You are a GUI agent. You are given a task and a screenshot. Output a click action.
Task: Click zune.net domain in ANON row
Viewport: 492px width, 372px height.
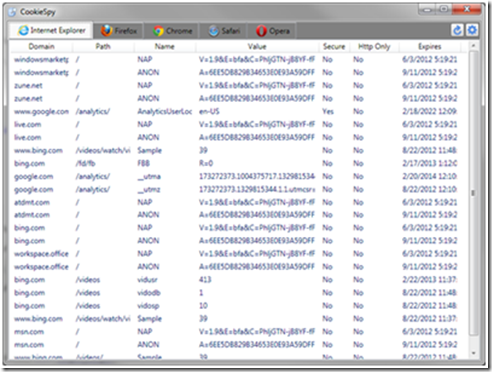[x=28, y=98]
